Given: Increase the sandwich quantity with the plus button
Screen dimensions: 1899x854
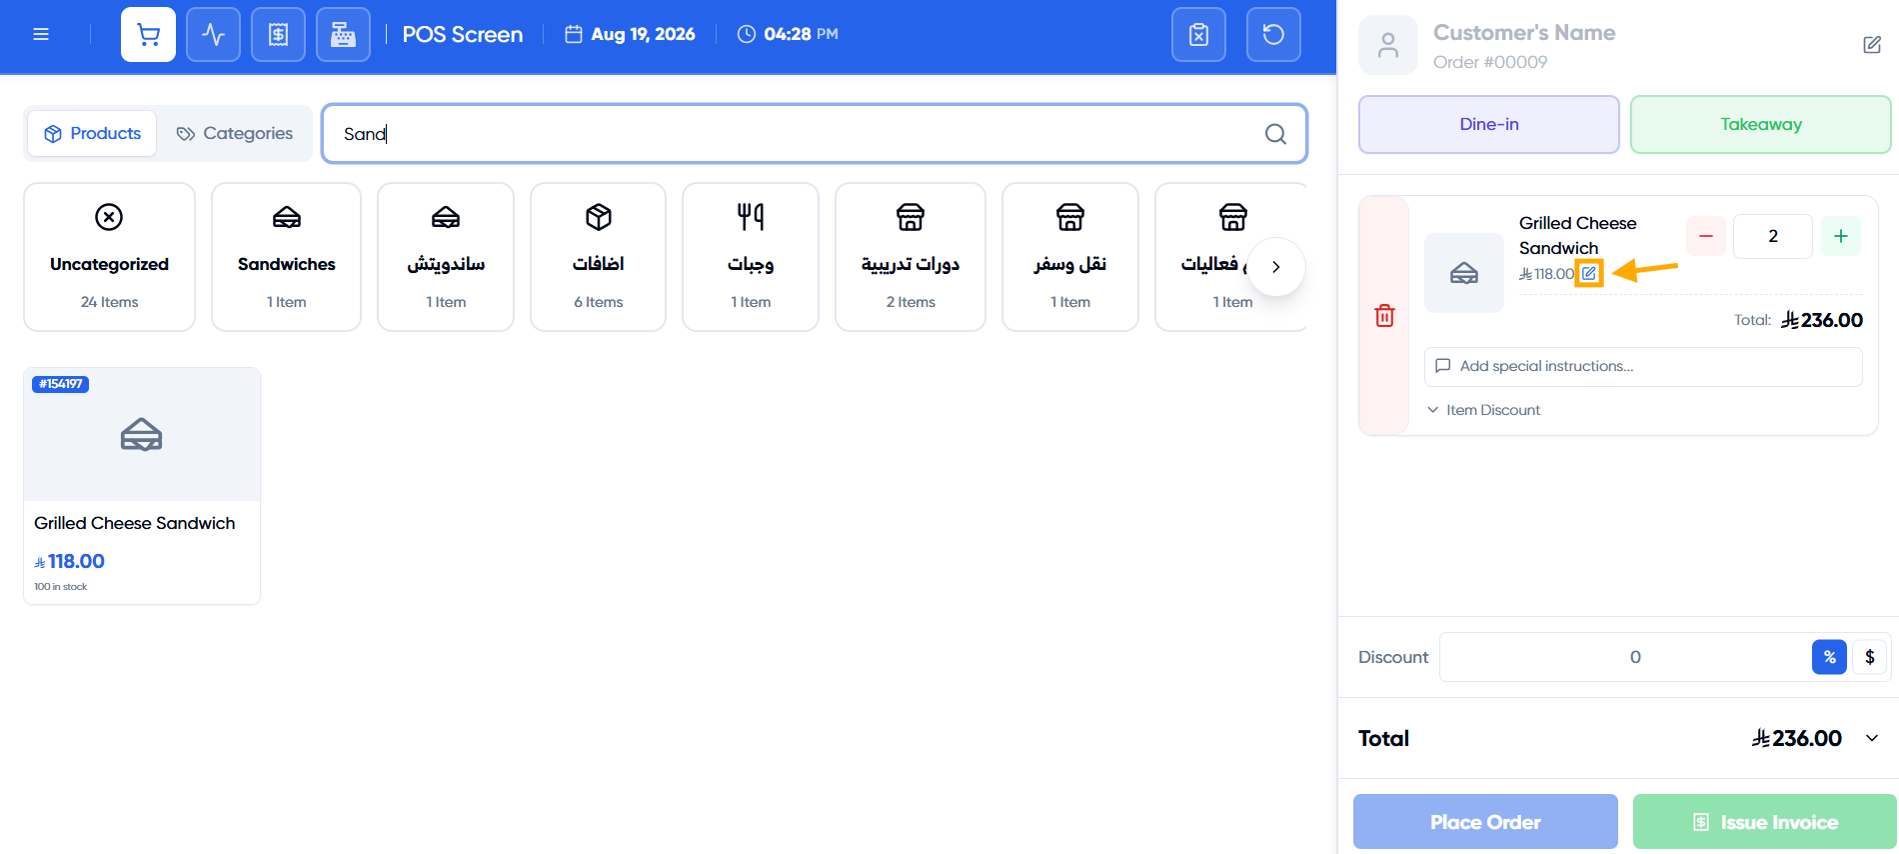Looking at the screenshot, I should point(1840,236).
